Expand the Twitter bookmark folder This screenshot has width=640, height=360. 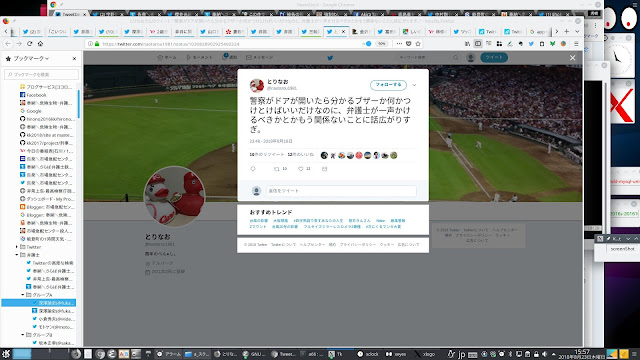[x=17, y=247]
